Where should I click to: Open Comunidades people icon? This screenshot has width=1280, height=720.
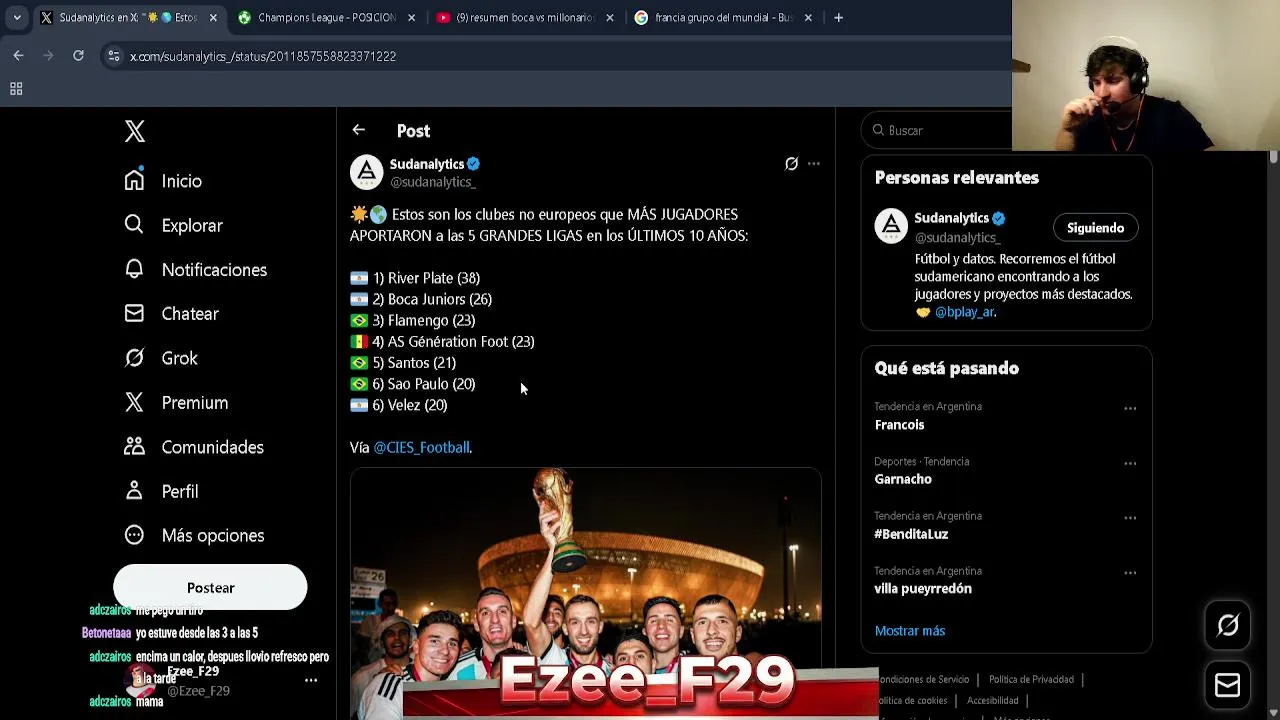[134, 446]
